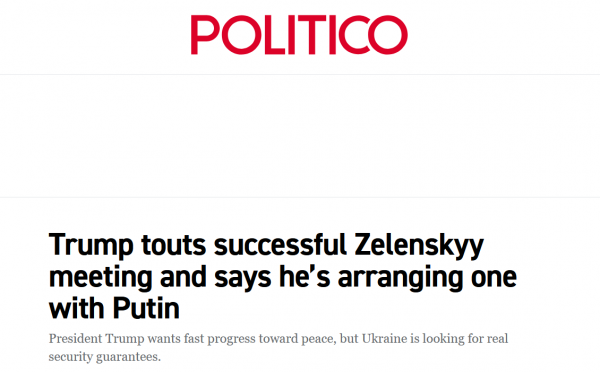Screen dimensions: 600x372
Task: Click the red POLITICO logo
Action: tap(299, 35)
